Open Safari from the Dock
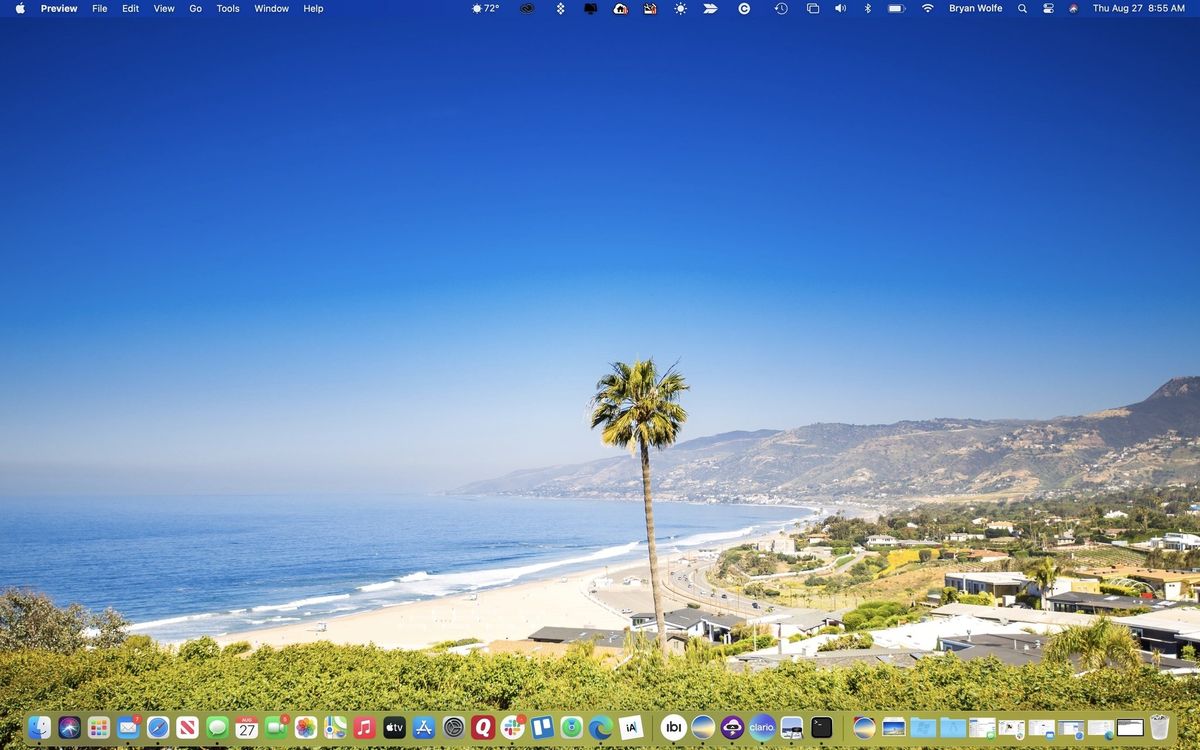 158,728
